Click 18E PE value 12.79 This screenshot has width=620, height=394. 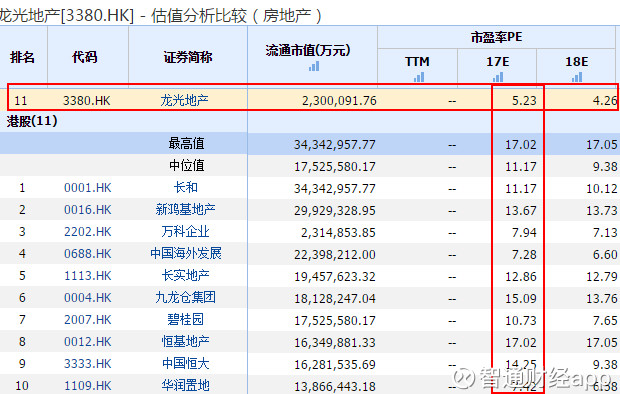pos(602,277)
